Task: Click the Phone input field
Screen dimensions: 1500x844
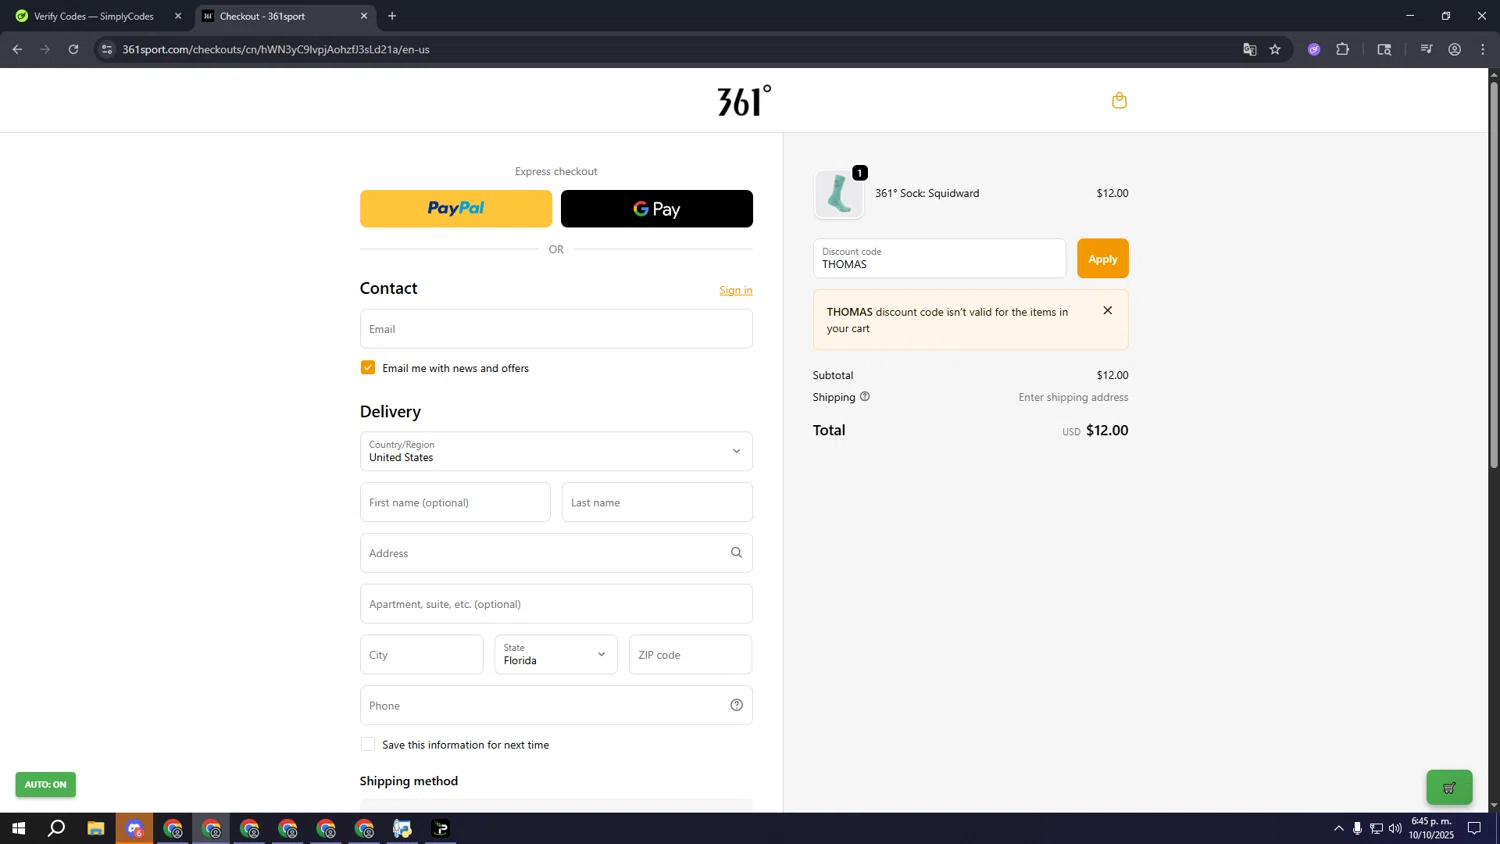Action: coord(556,705)
